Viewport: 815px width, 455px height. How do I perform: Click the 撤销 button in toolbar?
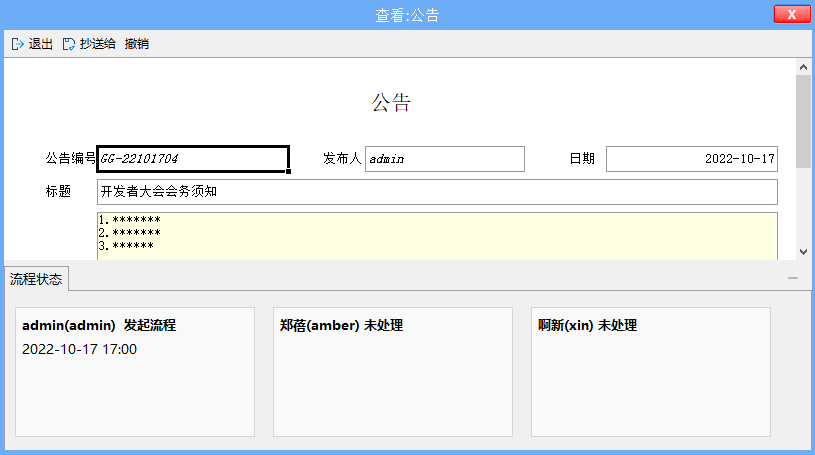click(137, 44)
